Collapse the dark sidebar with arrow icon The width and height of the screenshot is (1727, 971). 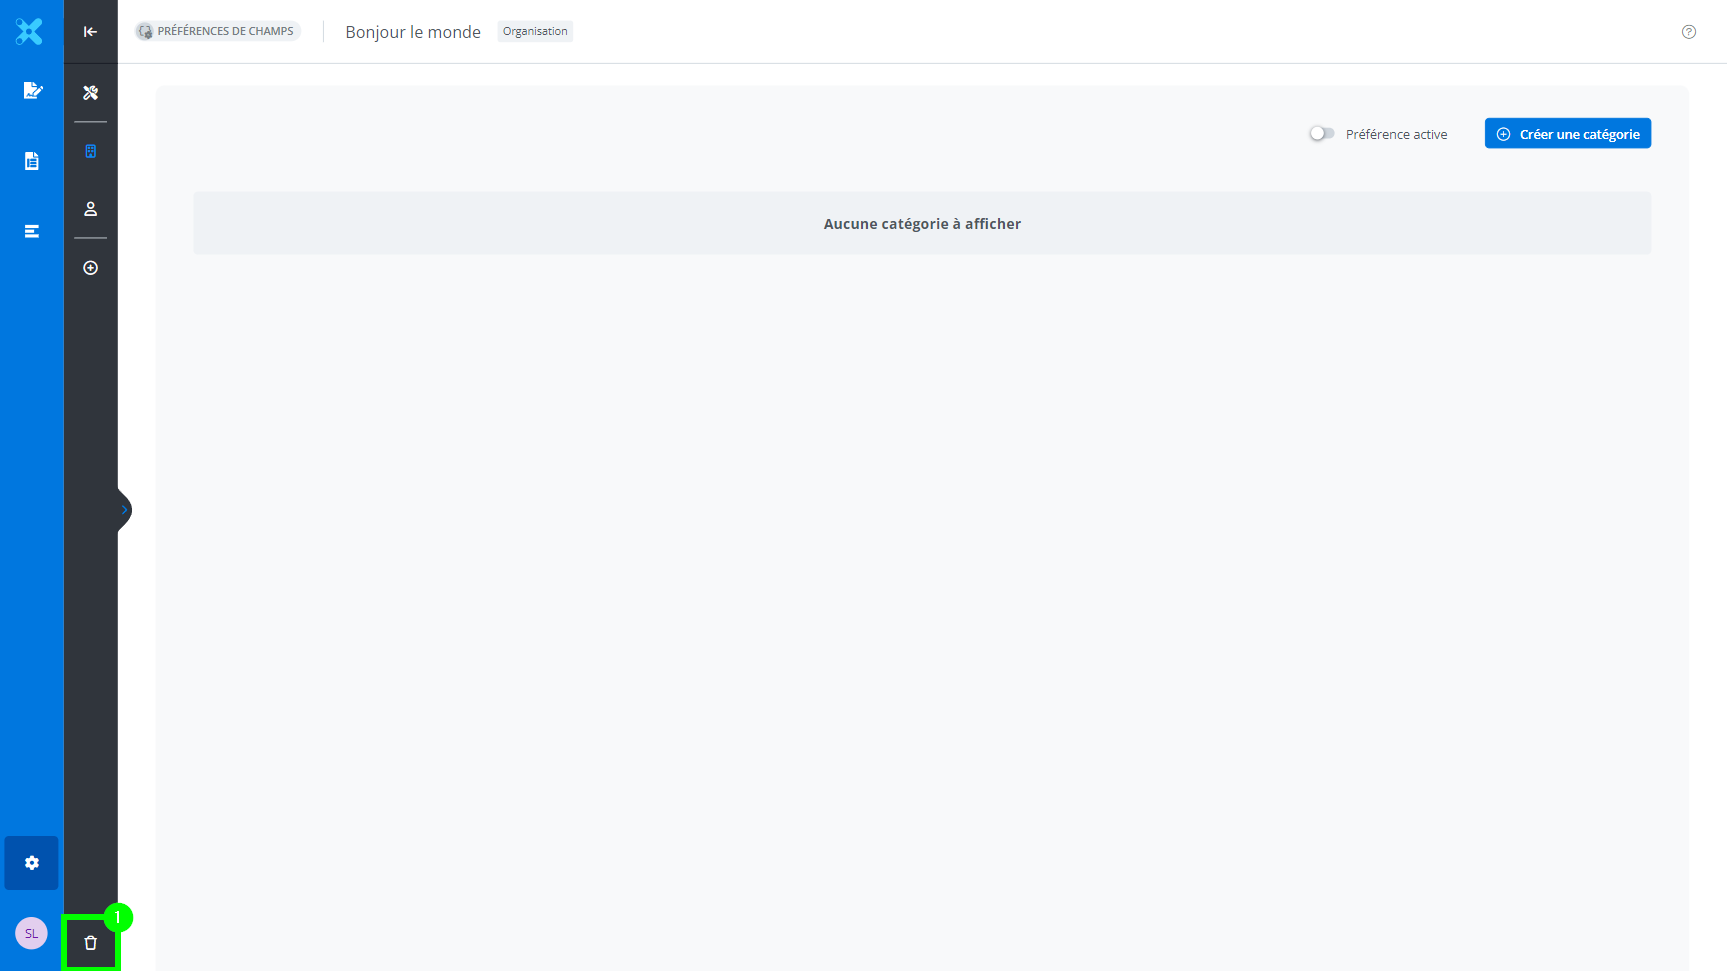click(90, 32)
